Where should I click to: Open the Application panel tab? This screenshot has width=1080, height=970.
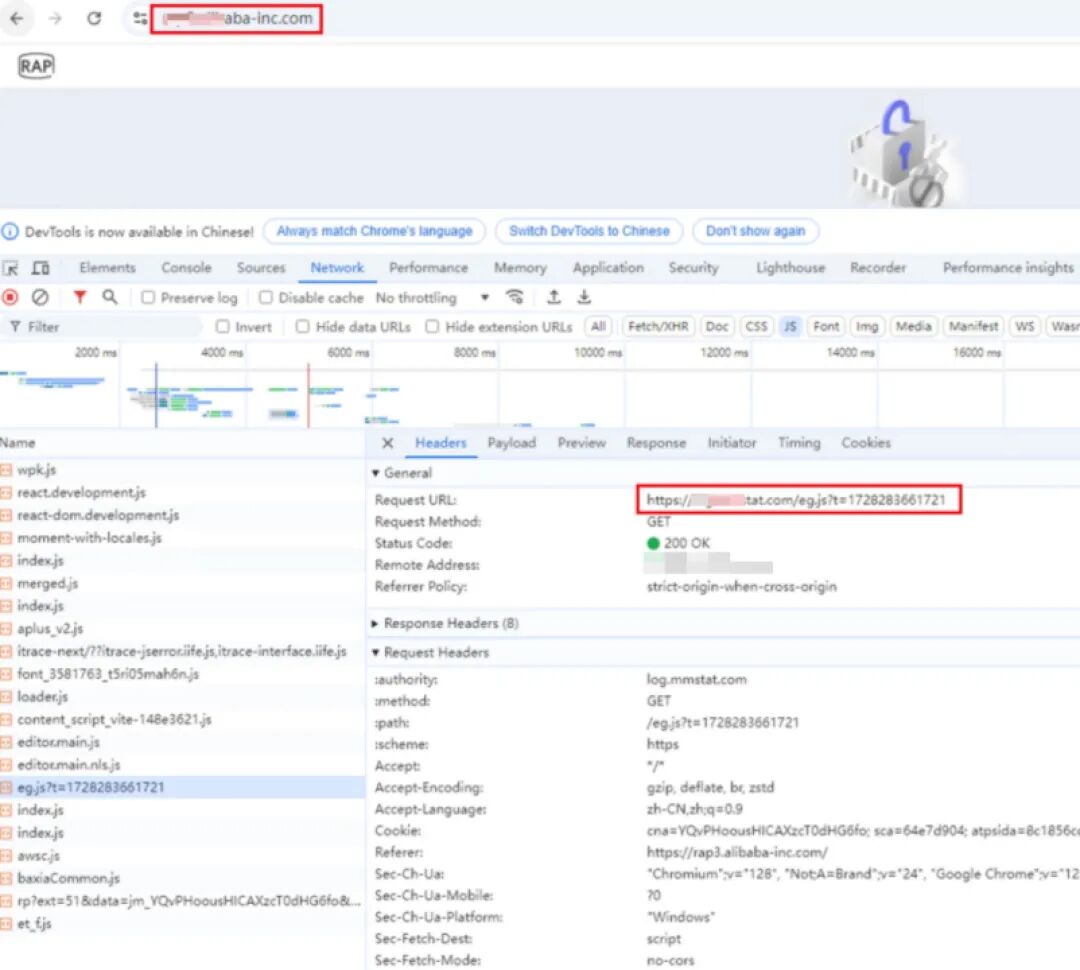pyautogui.click(x=608, y=268)
